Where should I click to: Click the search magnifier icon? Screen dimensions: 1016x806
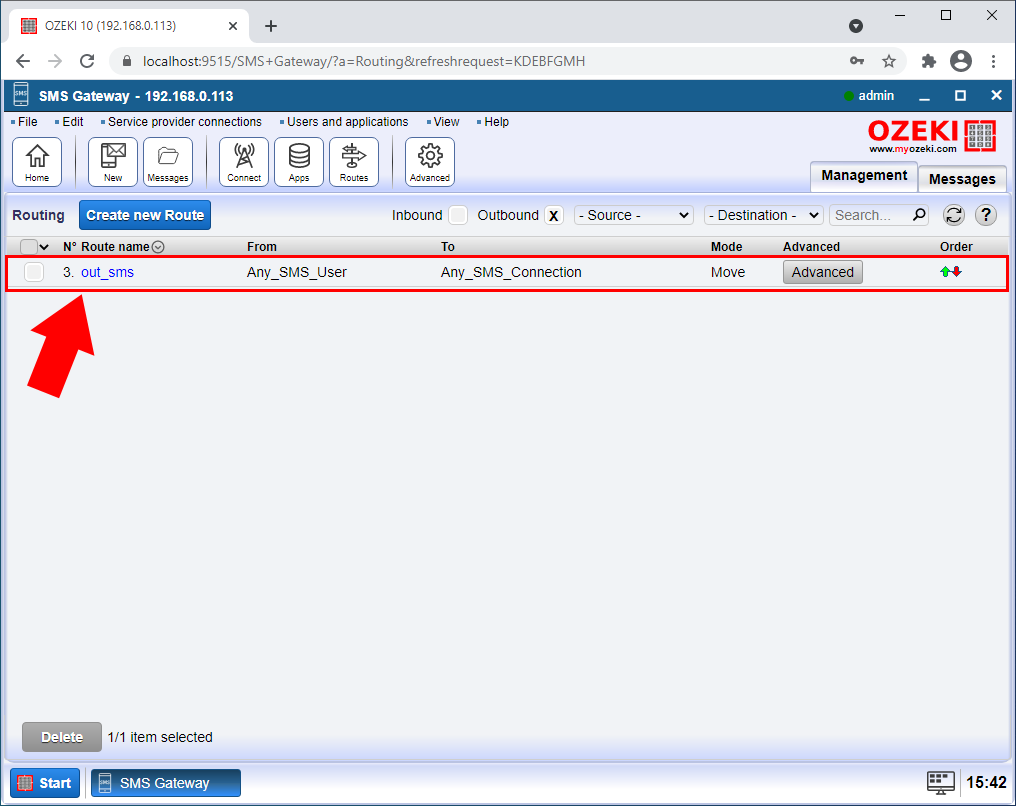pyautogui.click(x=919, y=214)
